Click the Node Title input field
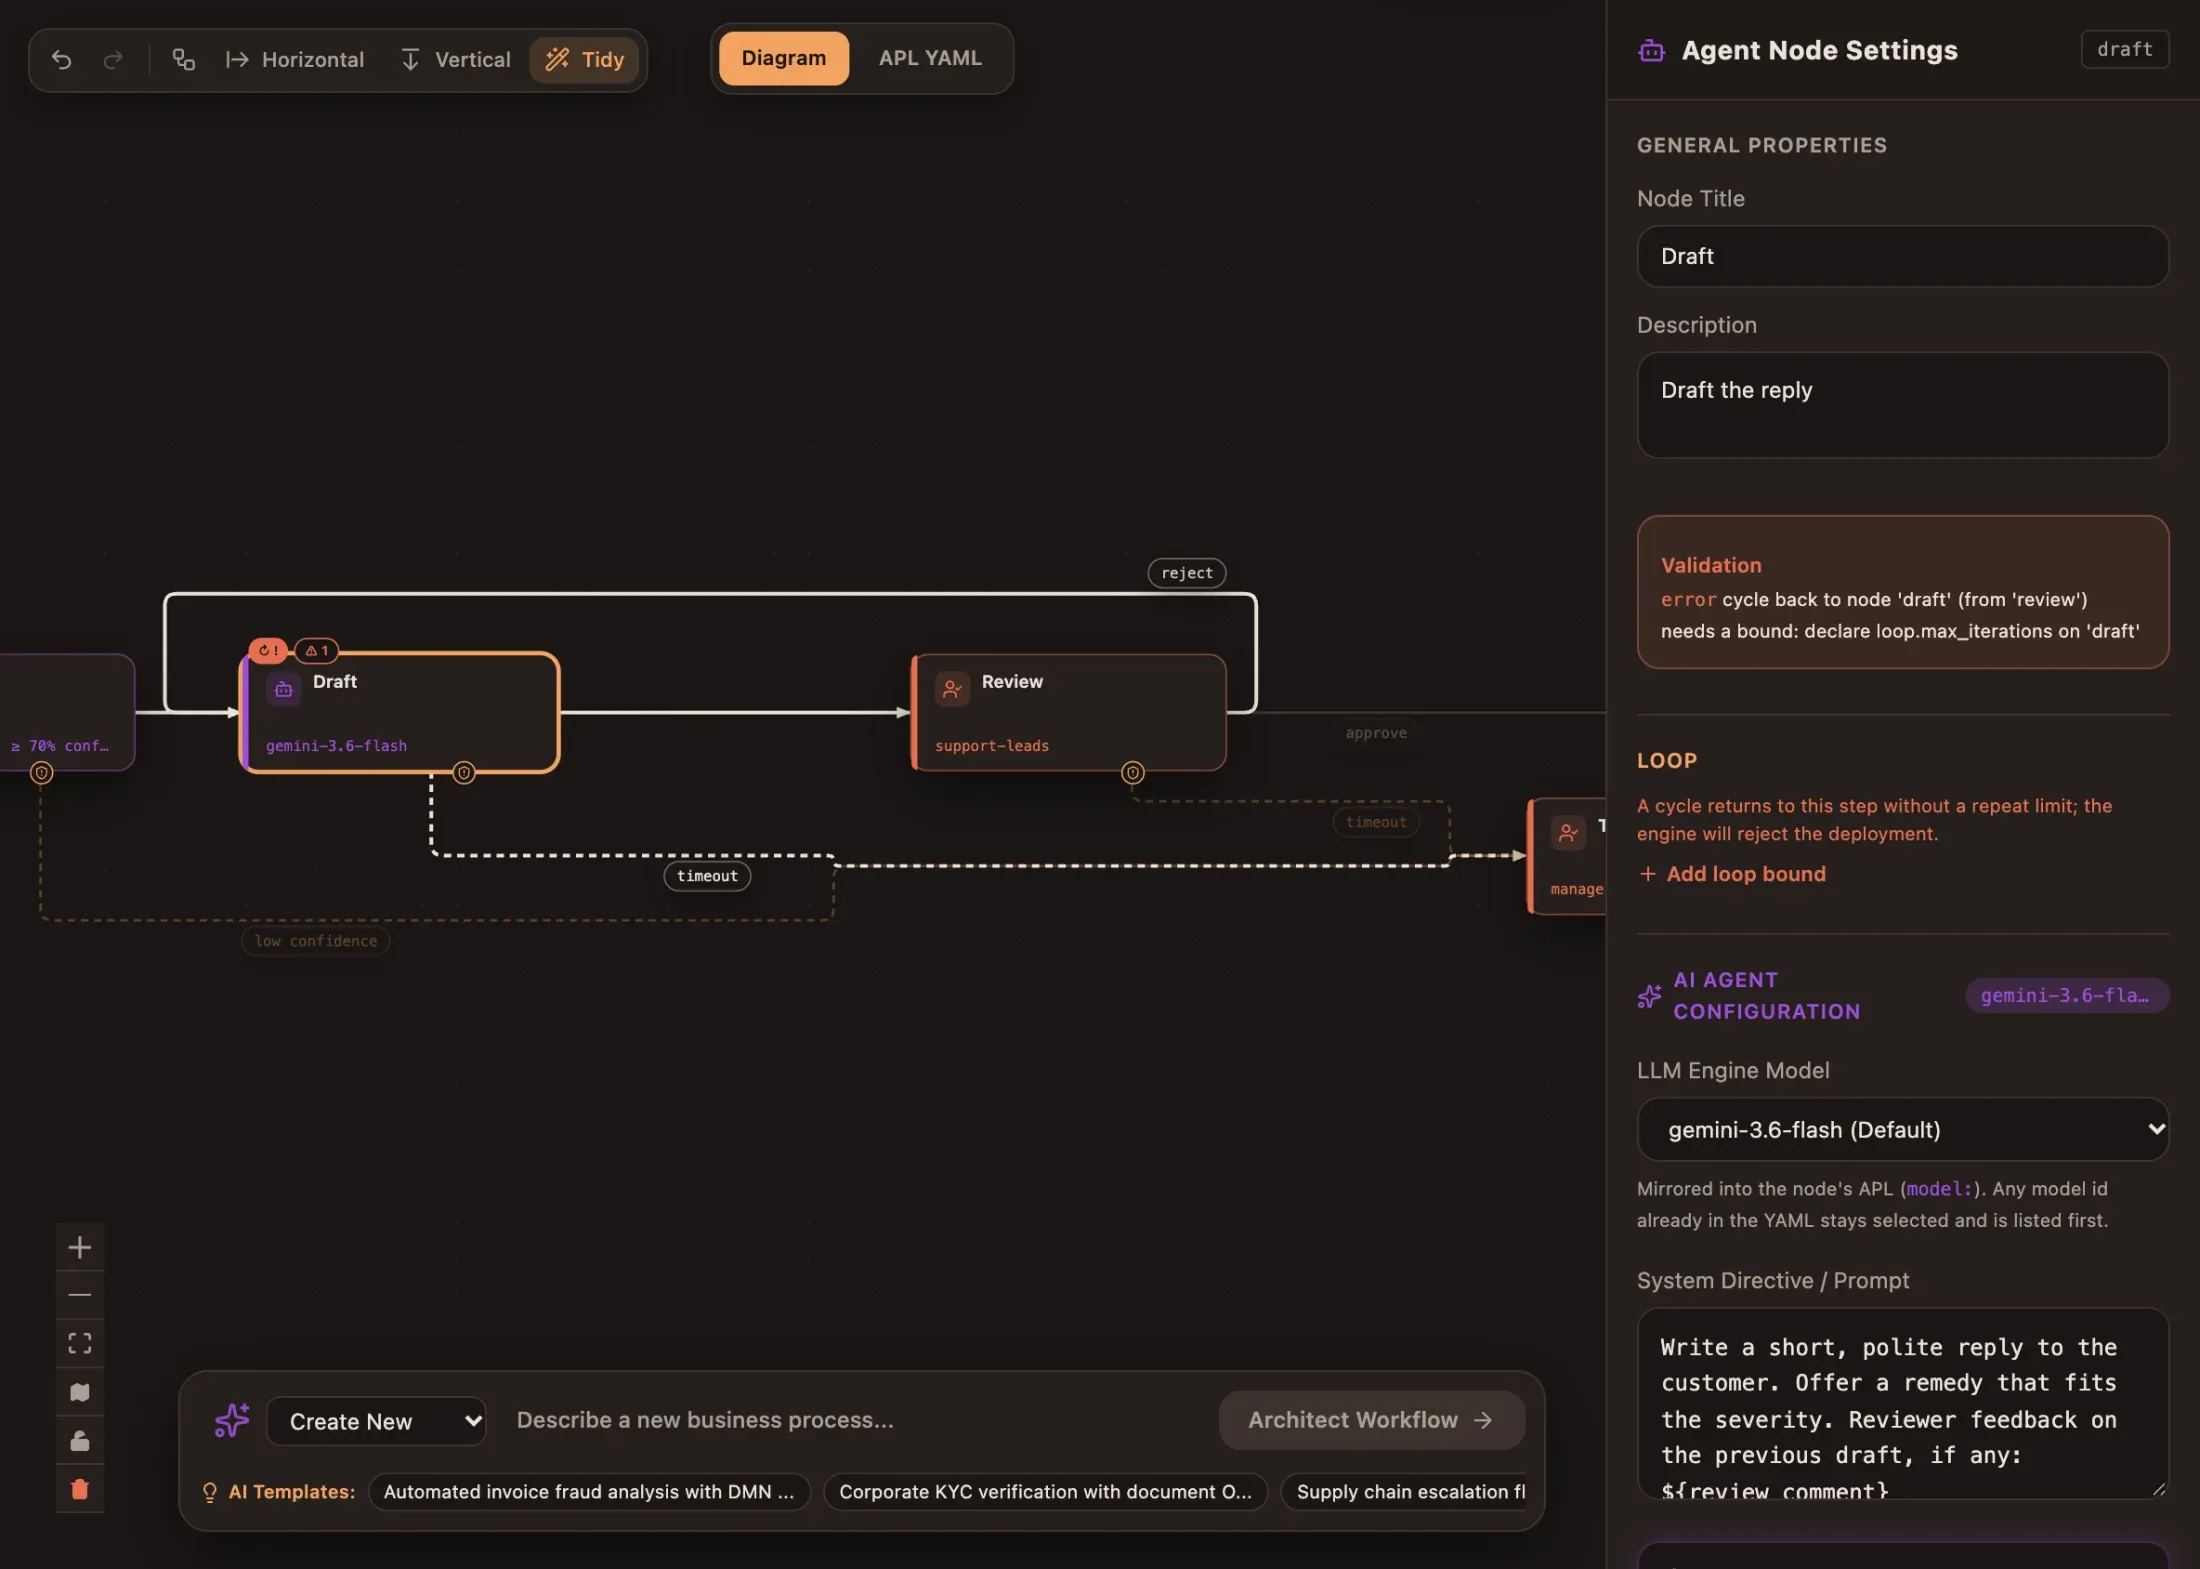Image resolution: width=2200 pixels, height=1569 pixels. point(1902,256)
